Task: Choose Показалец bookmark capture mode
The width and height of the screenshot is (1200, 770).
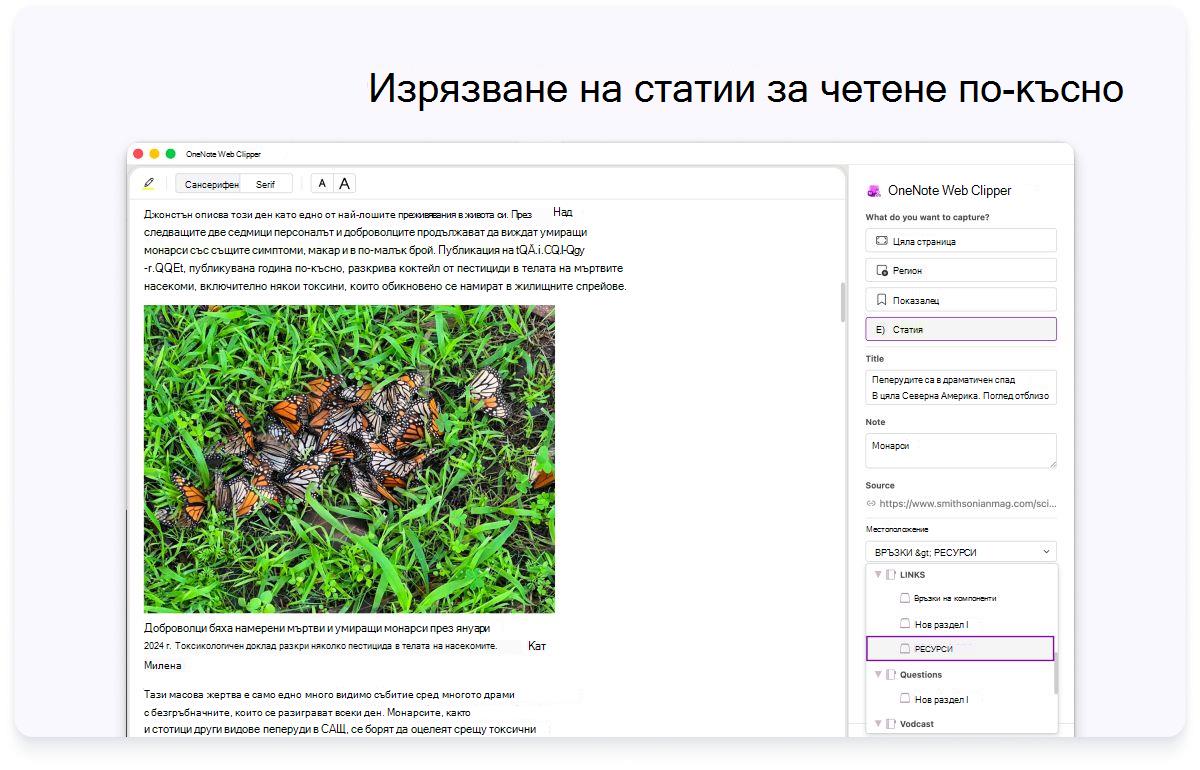Action: point(961,299)
